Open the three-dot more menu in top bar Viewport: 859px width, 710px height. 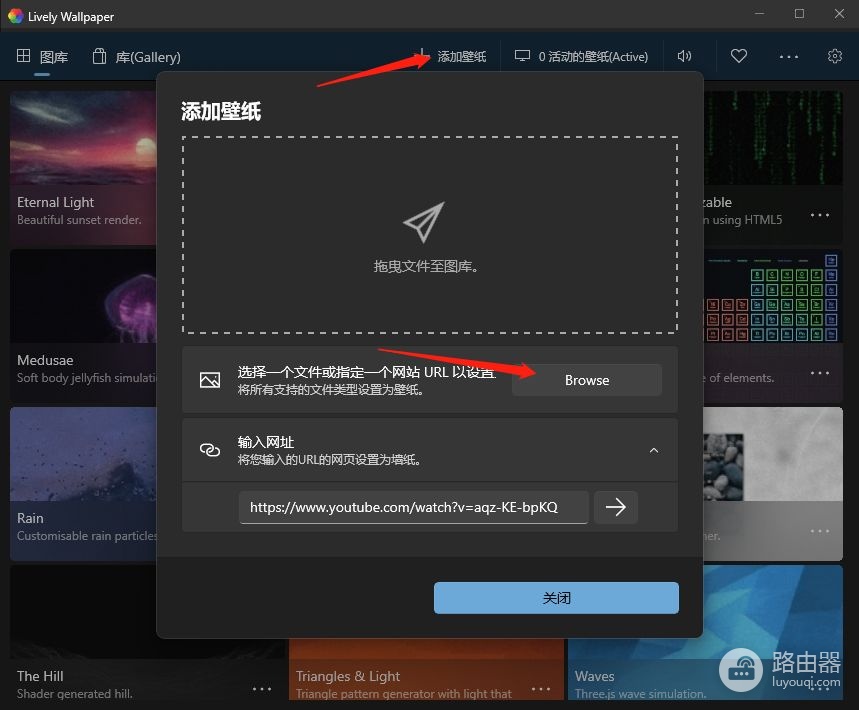(x=788, y=56)
